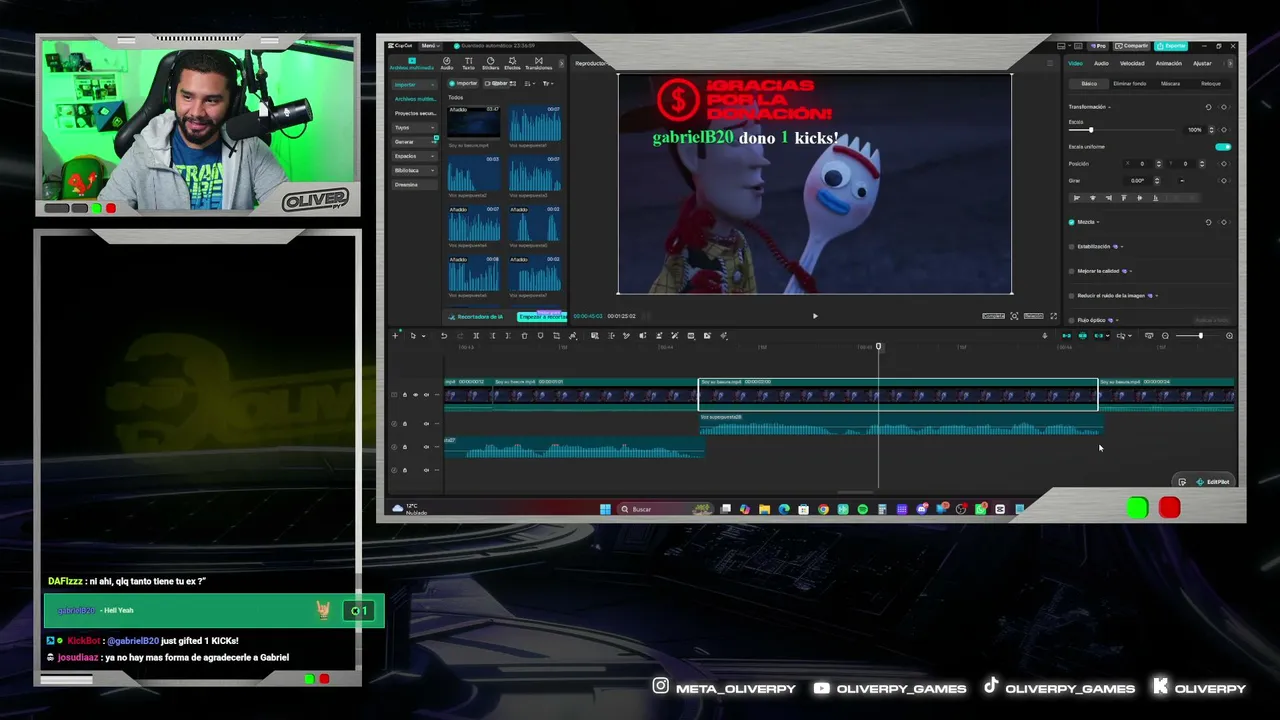The width and height of the screenshot is (1280, 720).
Task: Click the Escala percentage field
Action: pyautogui.click(x=1195, y=130)
